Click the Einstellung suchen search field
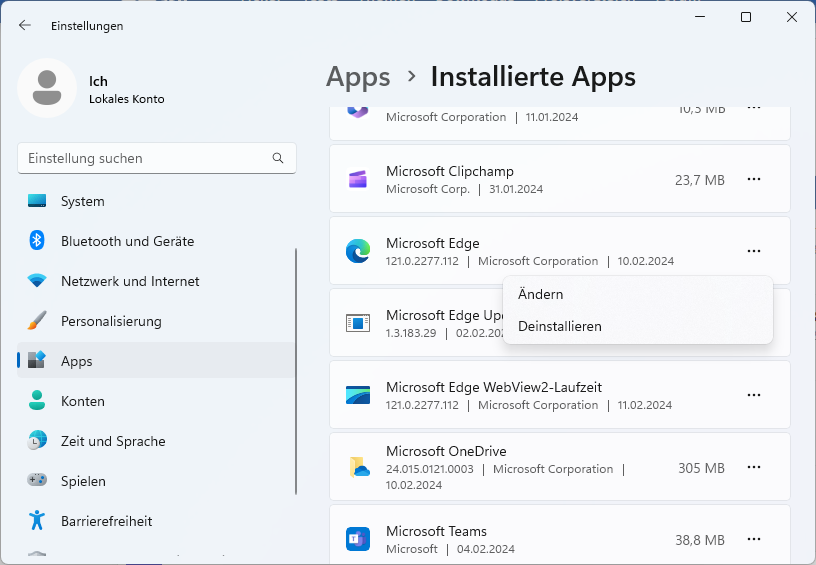 (x=145, y=158)
